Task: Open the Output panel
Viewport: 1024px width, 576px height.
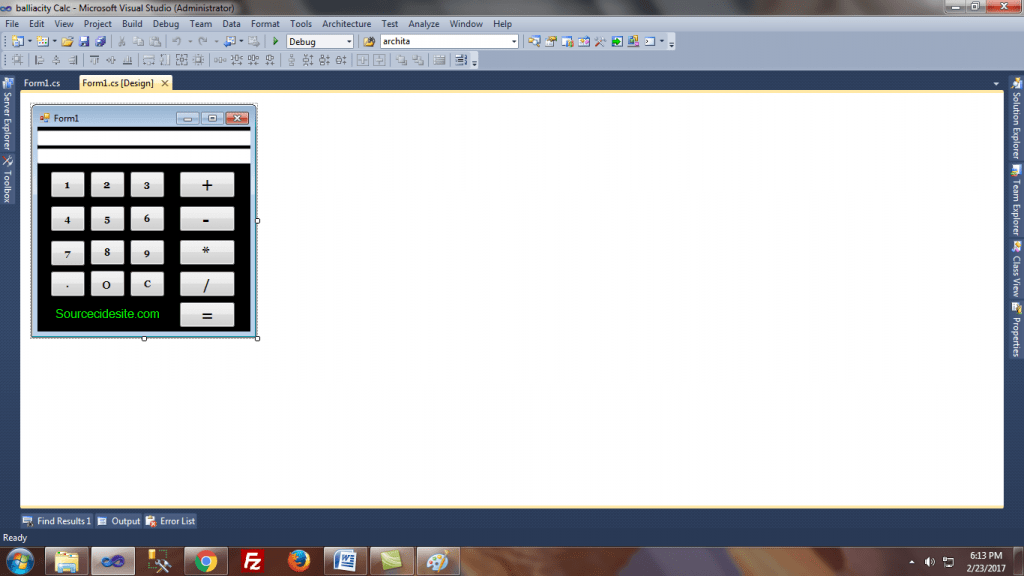Action: pos(119,521)
